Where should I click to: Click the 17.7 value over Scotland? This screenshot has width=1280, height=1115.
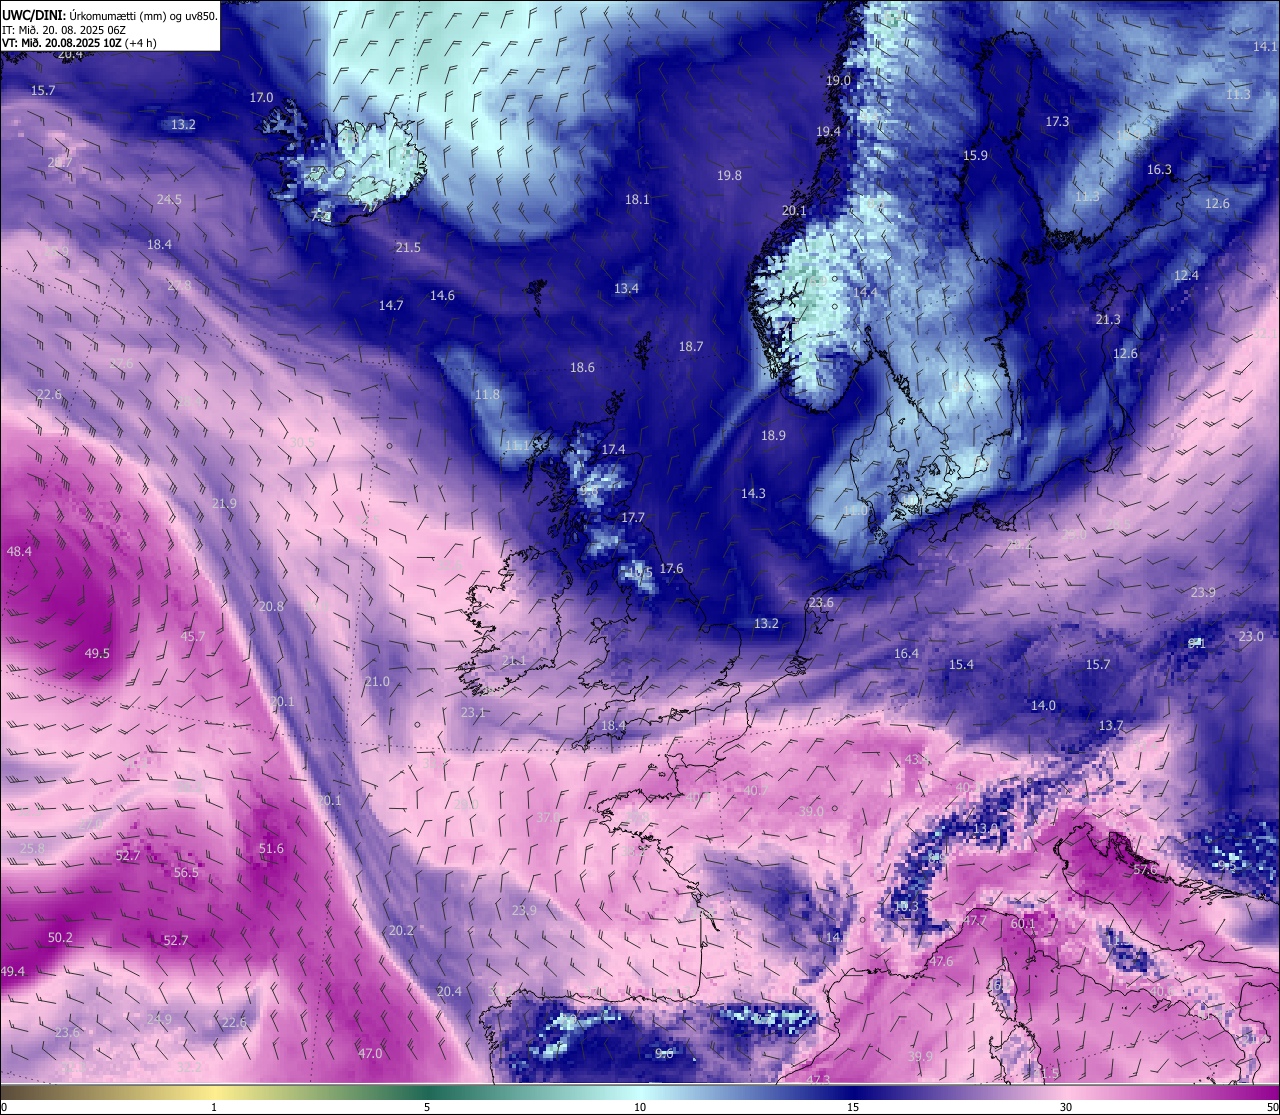tap(633, 518)
